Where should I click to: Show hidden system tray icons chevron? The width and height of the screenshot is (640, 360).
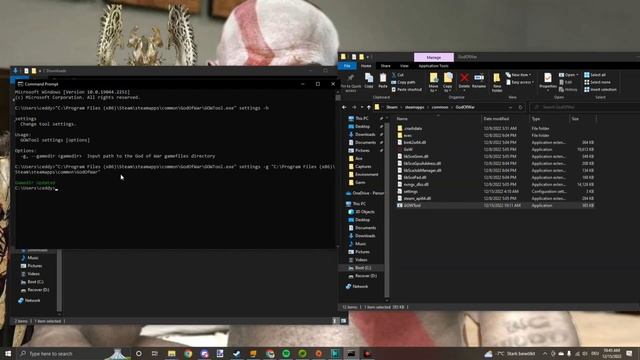[x=544, y=353]
